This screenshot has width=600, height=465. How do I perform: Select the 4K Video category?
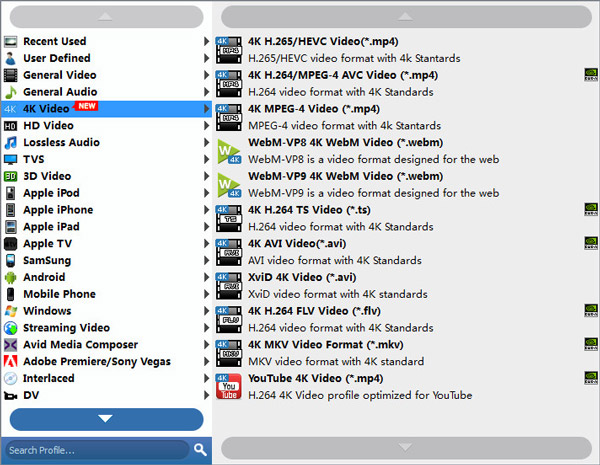[x=107, y=109]
